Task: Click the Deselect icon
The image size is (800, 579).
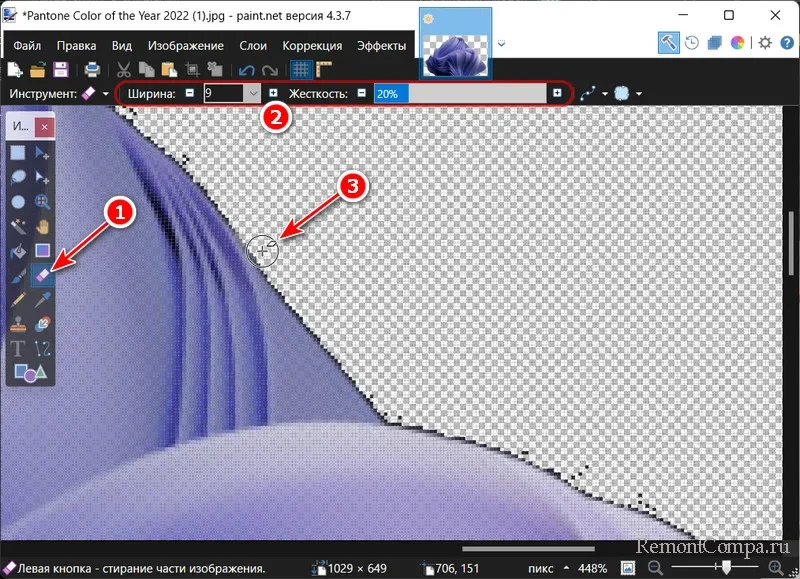Action: pos(215,69)
